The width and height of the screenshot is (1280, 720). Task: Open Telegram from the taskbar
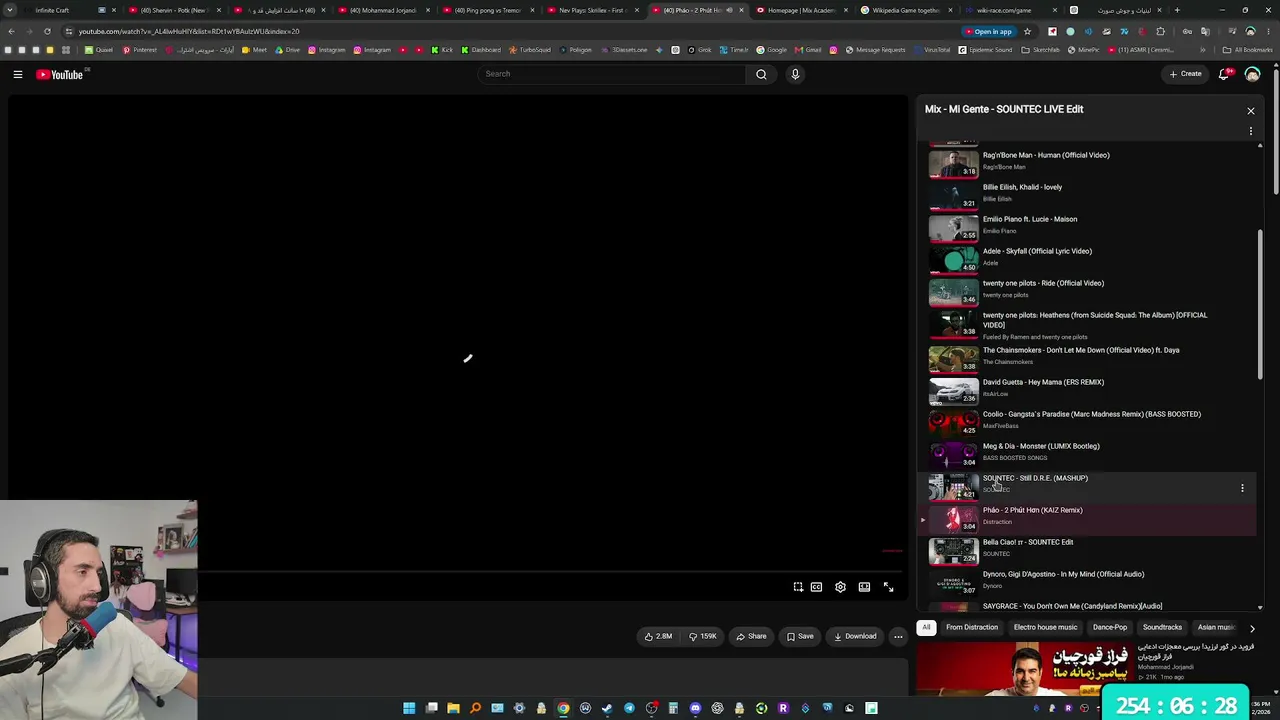tap(629, 708)
